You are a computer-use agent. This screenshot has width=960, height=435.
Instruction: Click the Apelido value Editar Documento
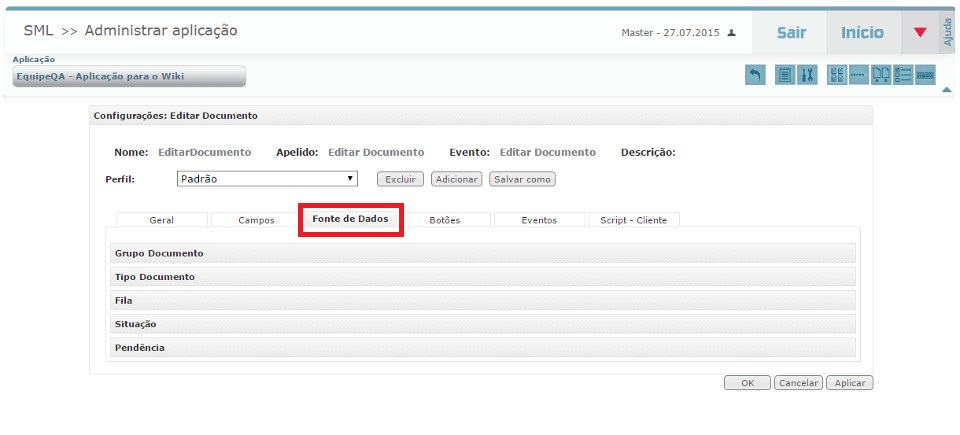point(376,152)
